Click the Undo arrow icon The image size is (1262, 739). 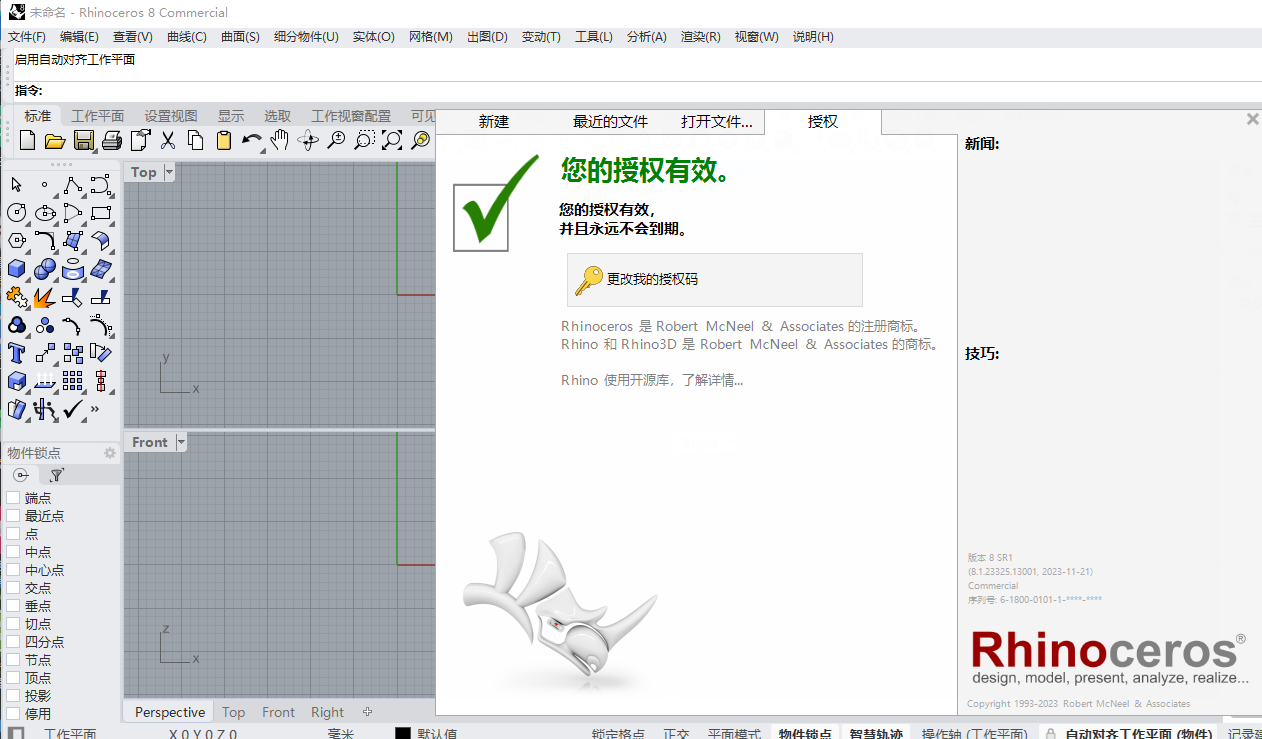pyautogui.click(x=251, y=141)
